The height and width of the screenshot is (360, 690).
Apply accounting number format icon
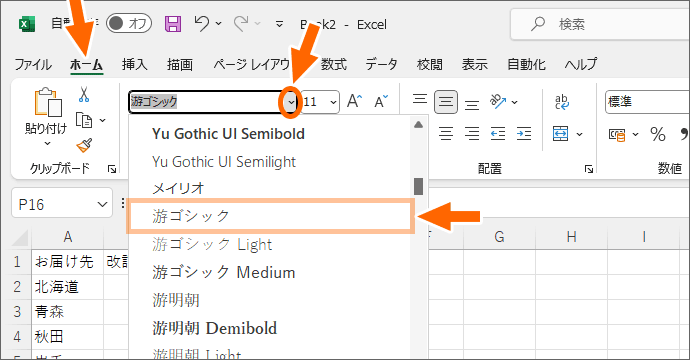(x=617, y=134)
